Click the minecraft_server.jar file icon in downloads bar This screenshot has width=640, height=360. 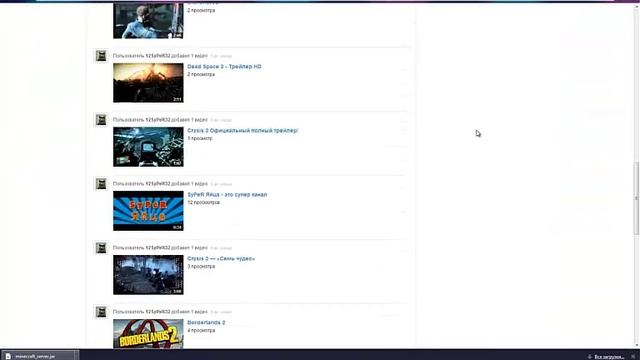pos(8,356)
